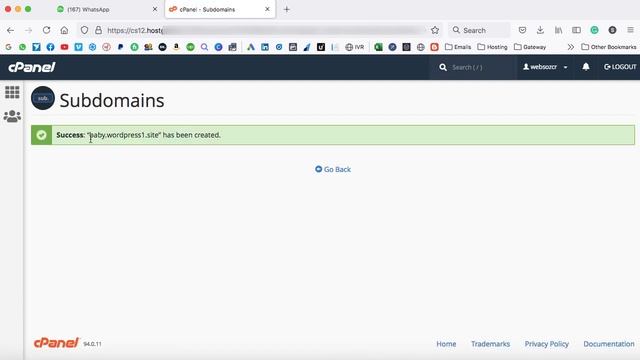Open the Trademarks footer link
This screenshot has width=640, height=360.
[490, 344]
